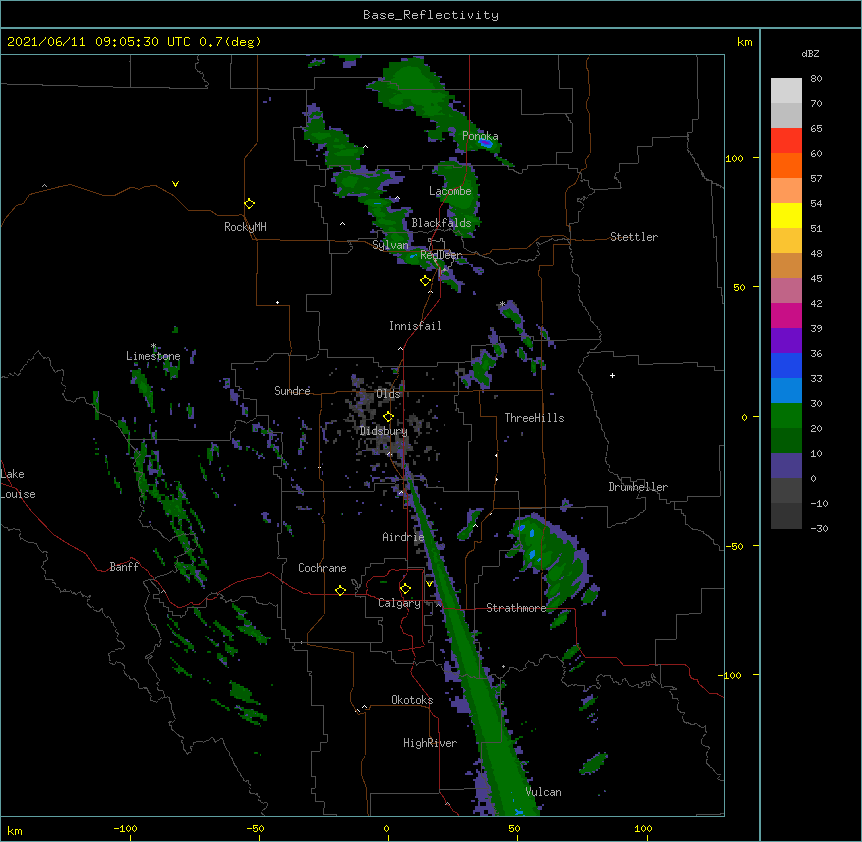Click the bright green 20-30 dBZ swatch

pos(786,416)
